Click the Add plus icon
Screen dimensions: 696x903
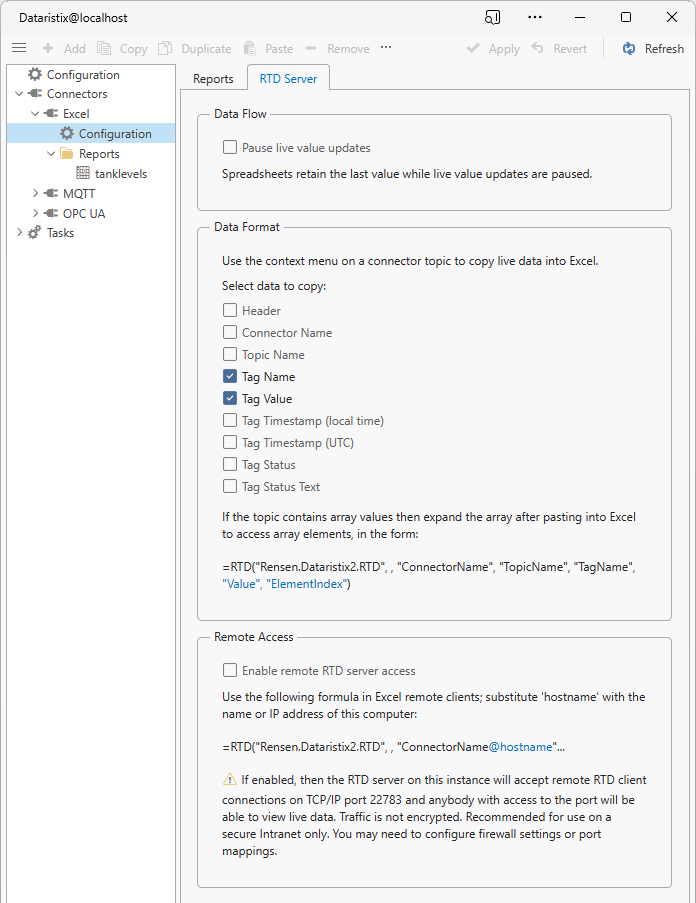[x=48, y=48]
